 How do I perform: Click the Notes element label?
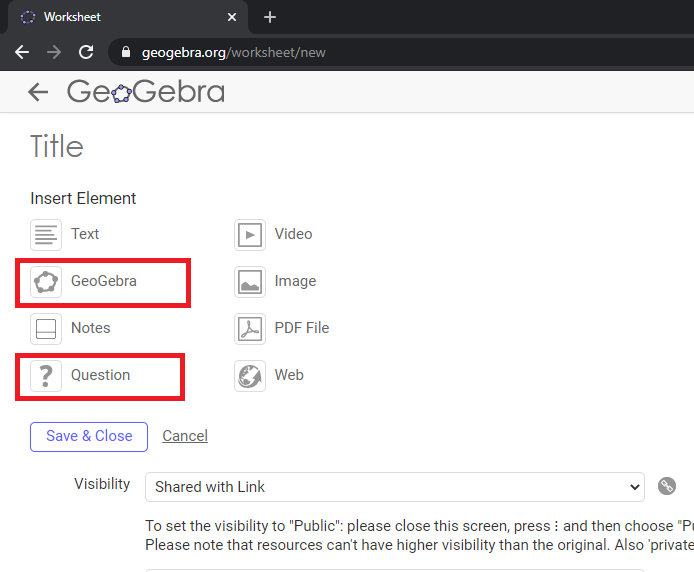coord(91,328)
